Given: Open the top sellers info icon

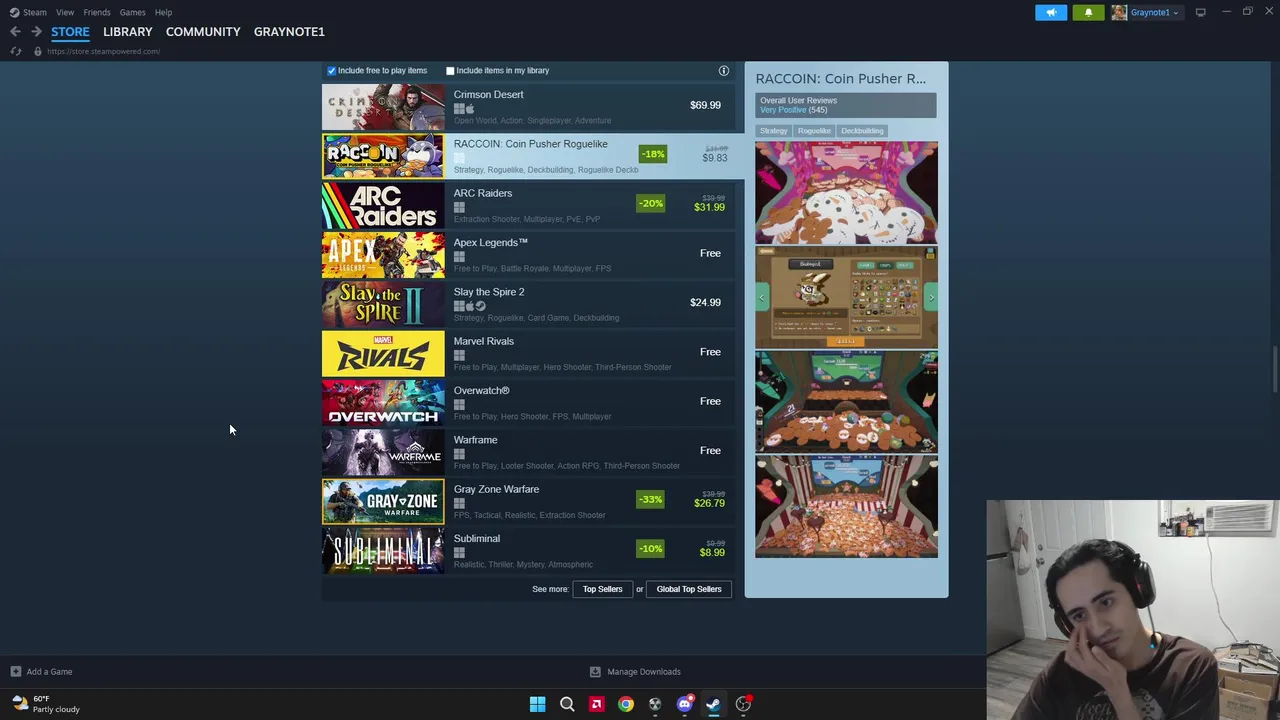Looking at the screenshot, I should pos(724,71).
